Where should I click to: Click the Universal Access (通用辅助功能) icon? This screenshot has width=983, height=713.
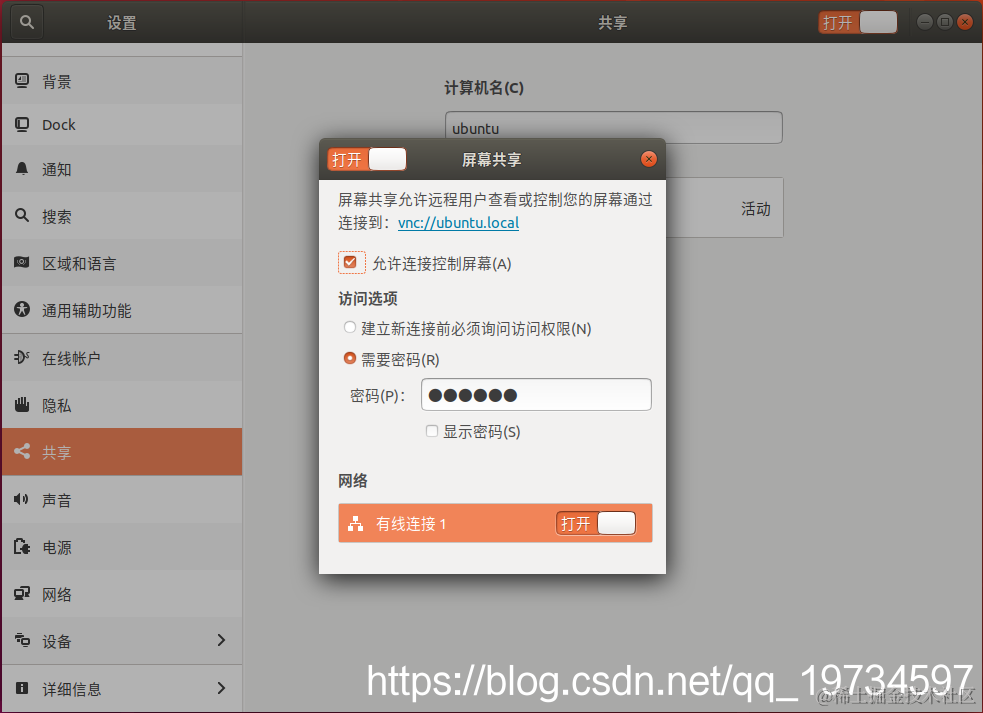point(22,309)
